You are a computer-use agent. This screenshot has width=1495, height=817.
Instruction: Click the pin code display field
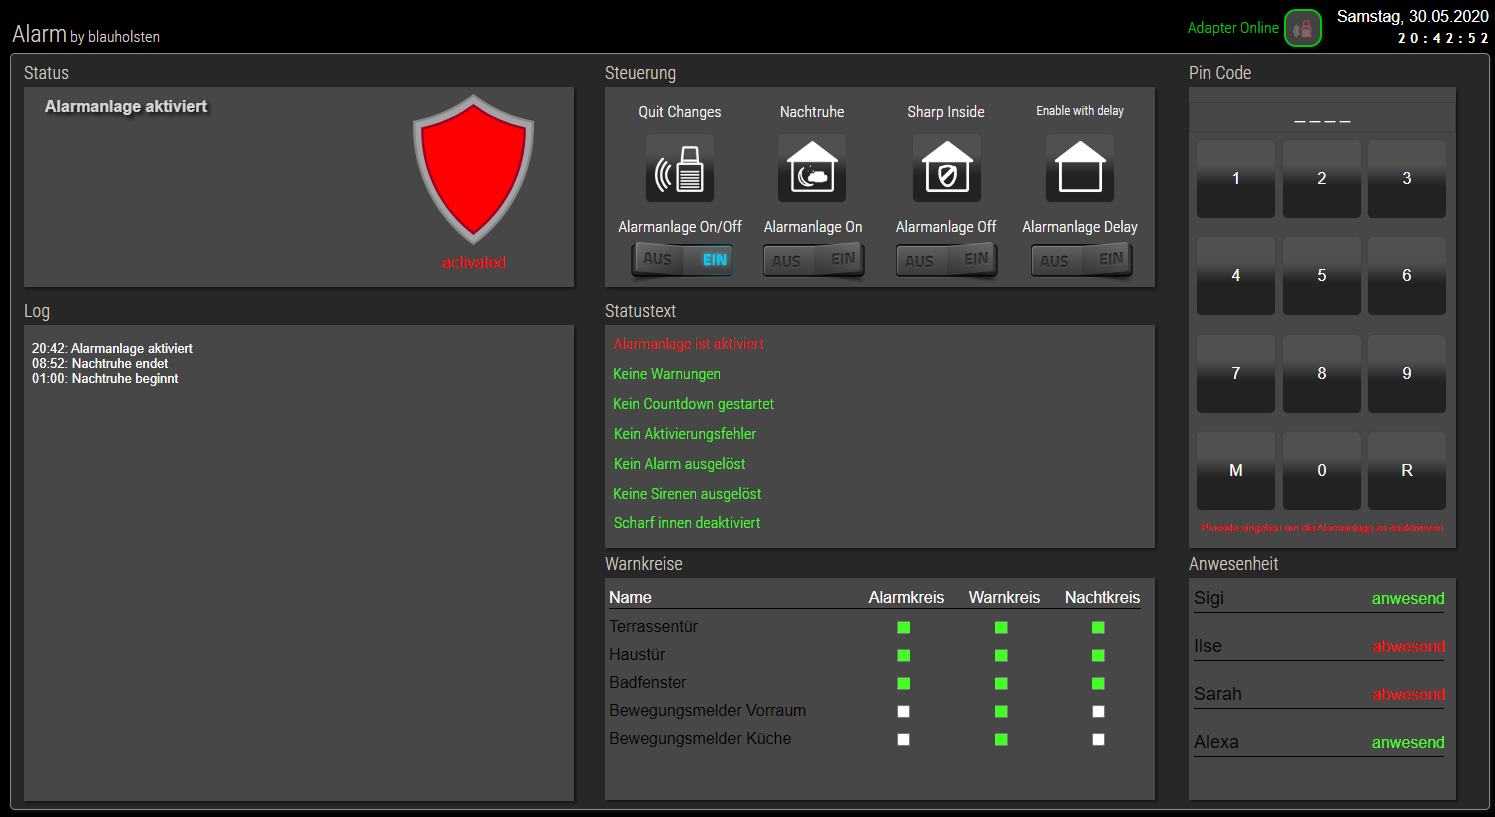pos(1322,117)
